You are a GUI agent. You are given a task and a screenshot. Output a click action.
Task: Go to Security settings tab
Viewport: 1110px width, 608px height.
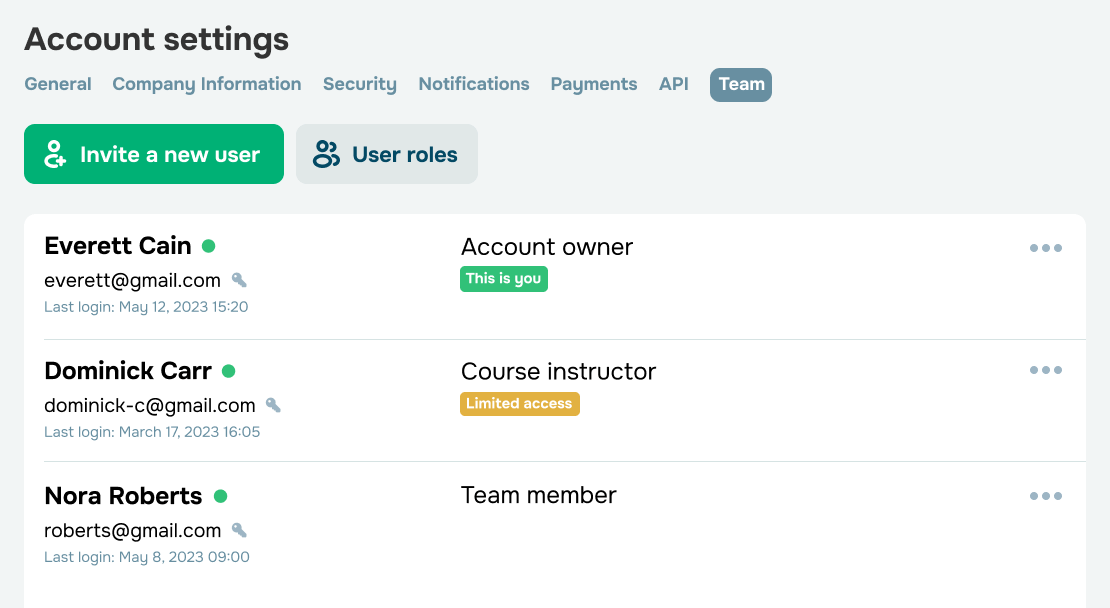coord(360,84)
